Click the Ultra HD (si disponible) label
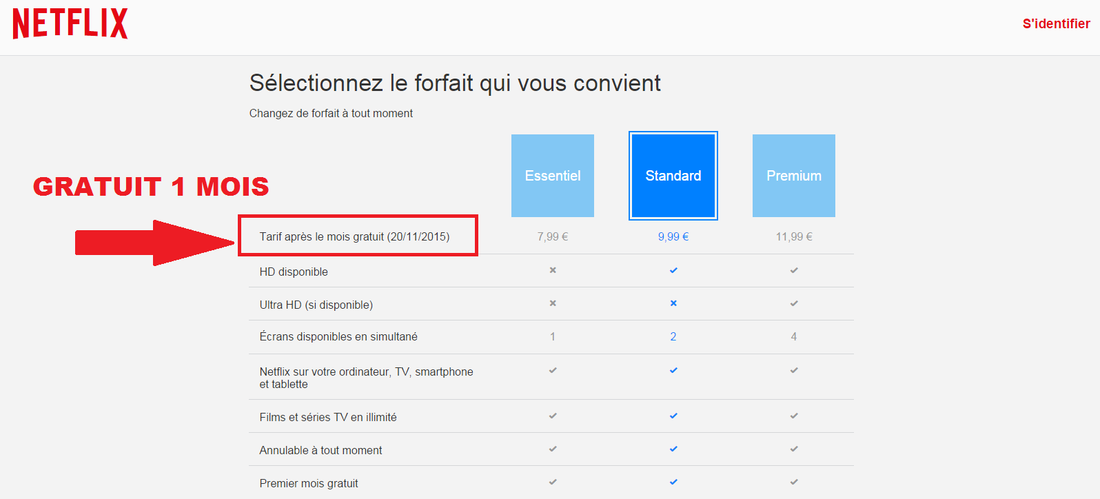The height and width of the screenshot is (499, 1100). click(316, 305)
